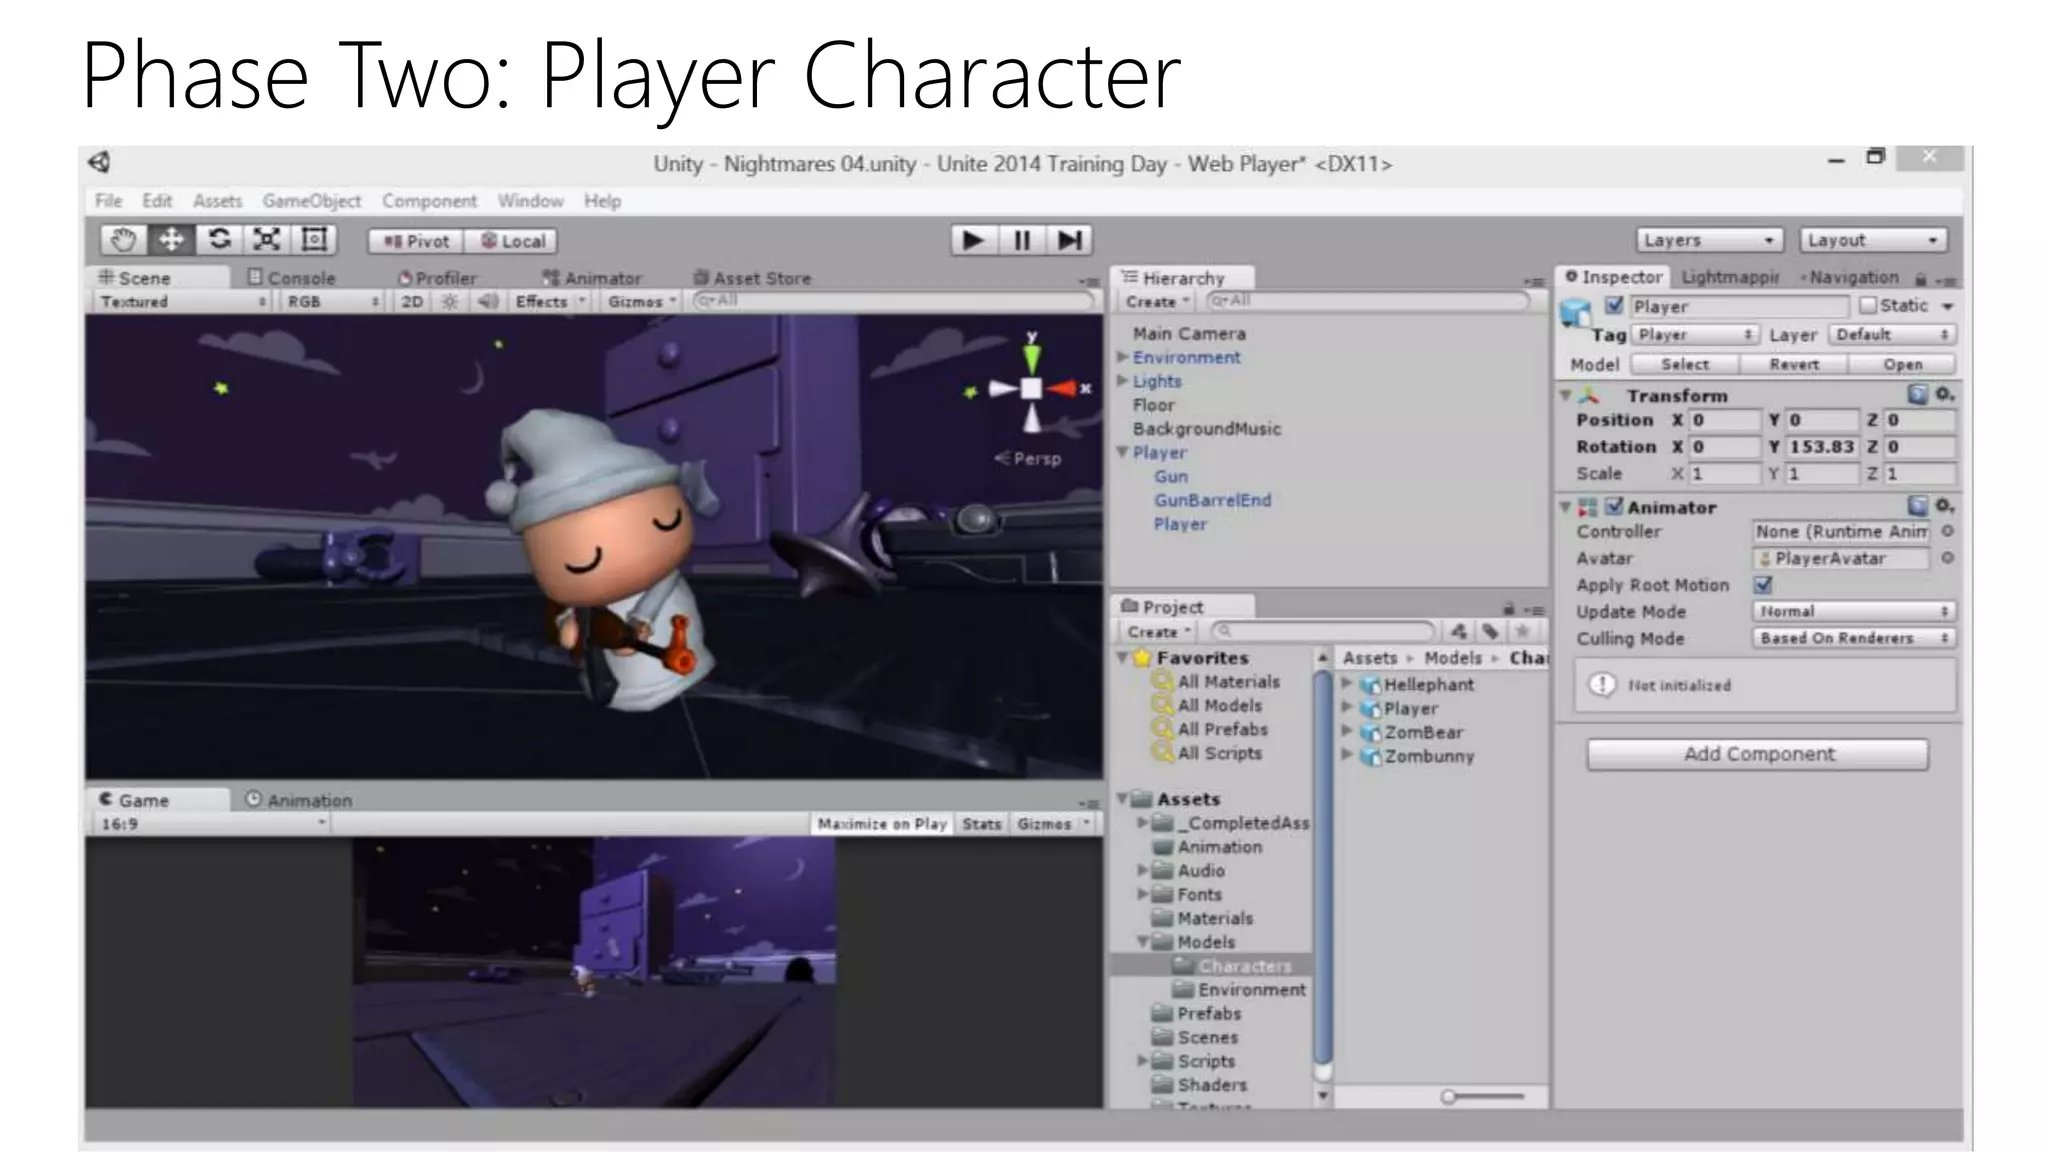Select the Move (translate) tool
This screenshot has width=2048, height=1152.
[171, 240]
